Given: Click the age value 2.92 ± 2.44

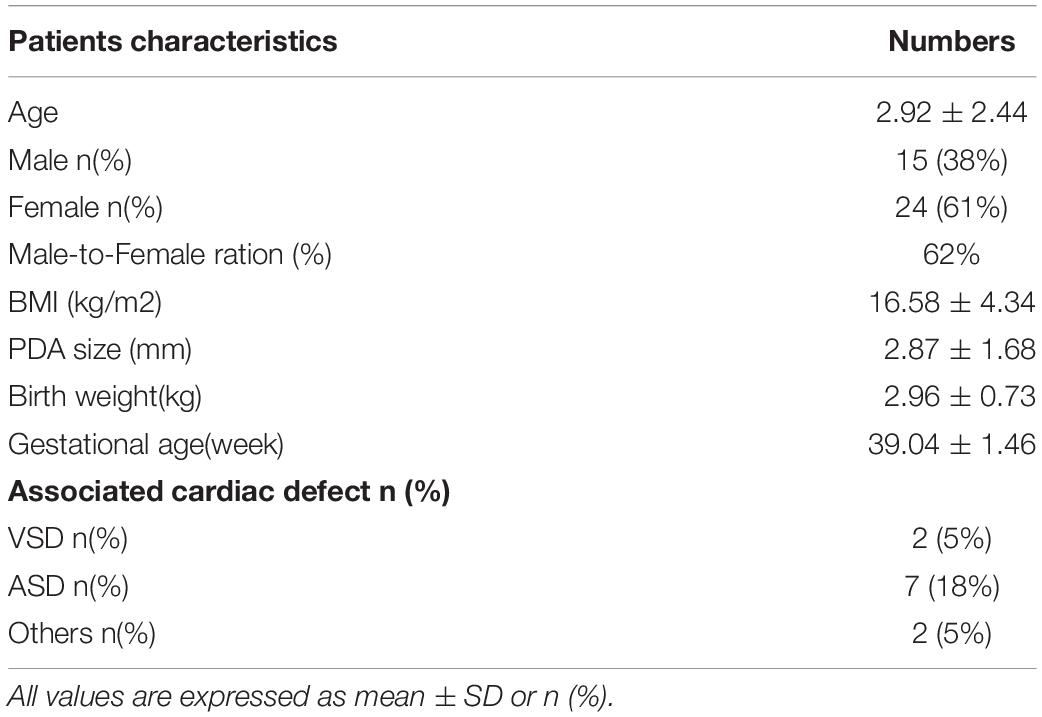Looking at the screenshot, I should [x=952, y=112].
